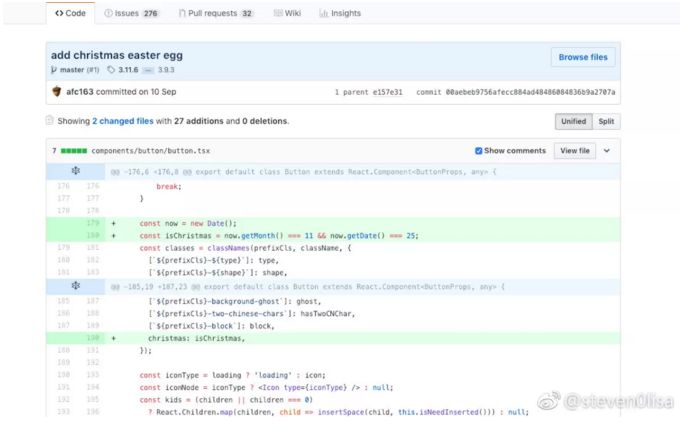The height and width of the screenshot is (434, 681).
Task: Click the Browse files button
Action: point(583,57)
